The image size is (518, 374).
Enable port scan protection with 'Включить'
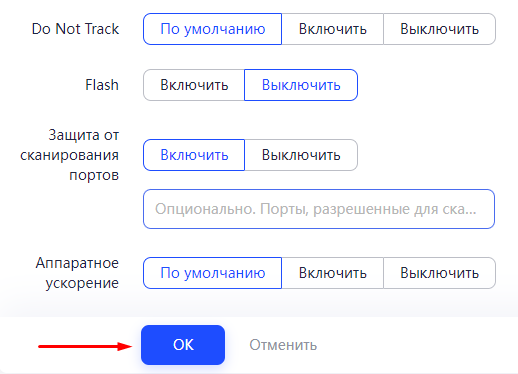pos(194,155)
